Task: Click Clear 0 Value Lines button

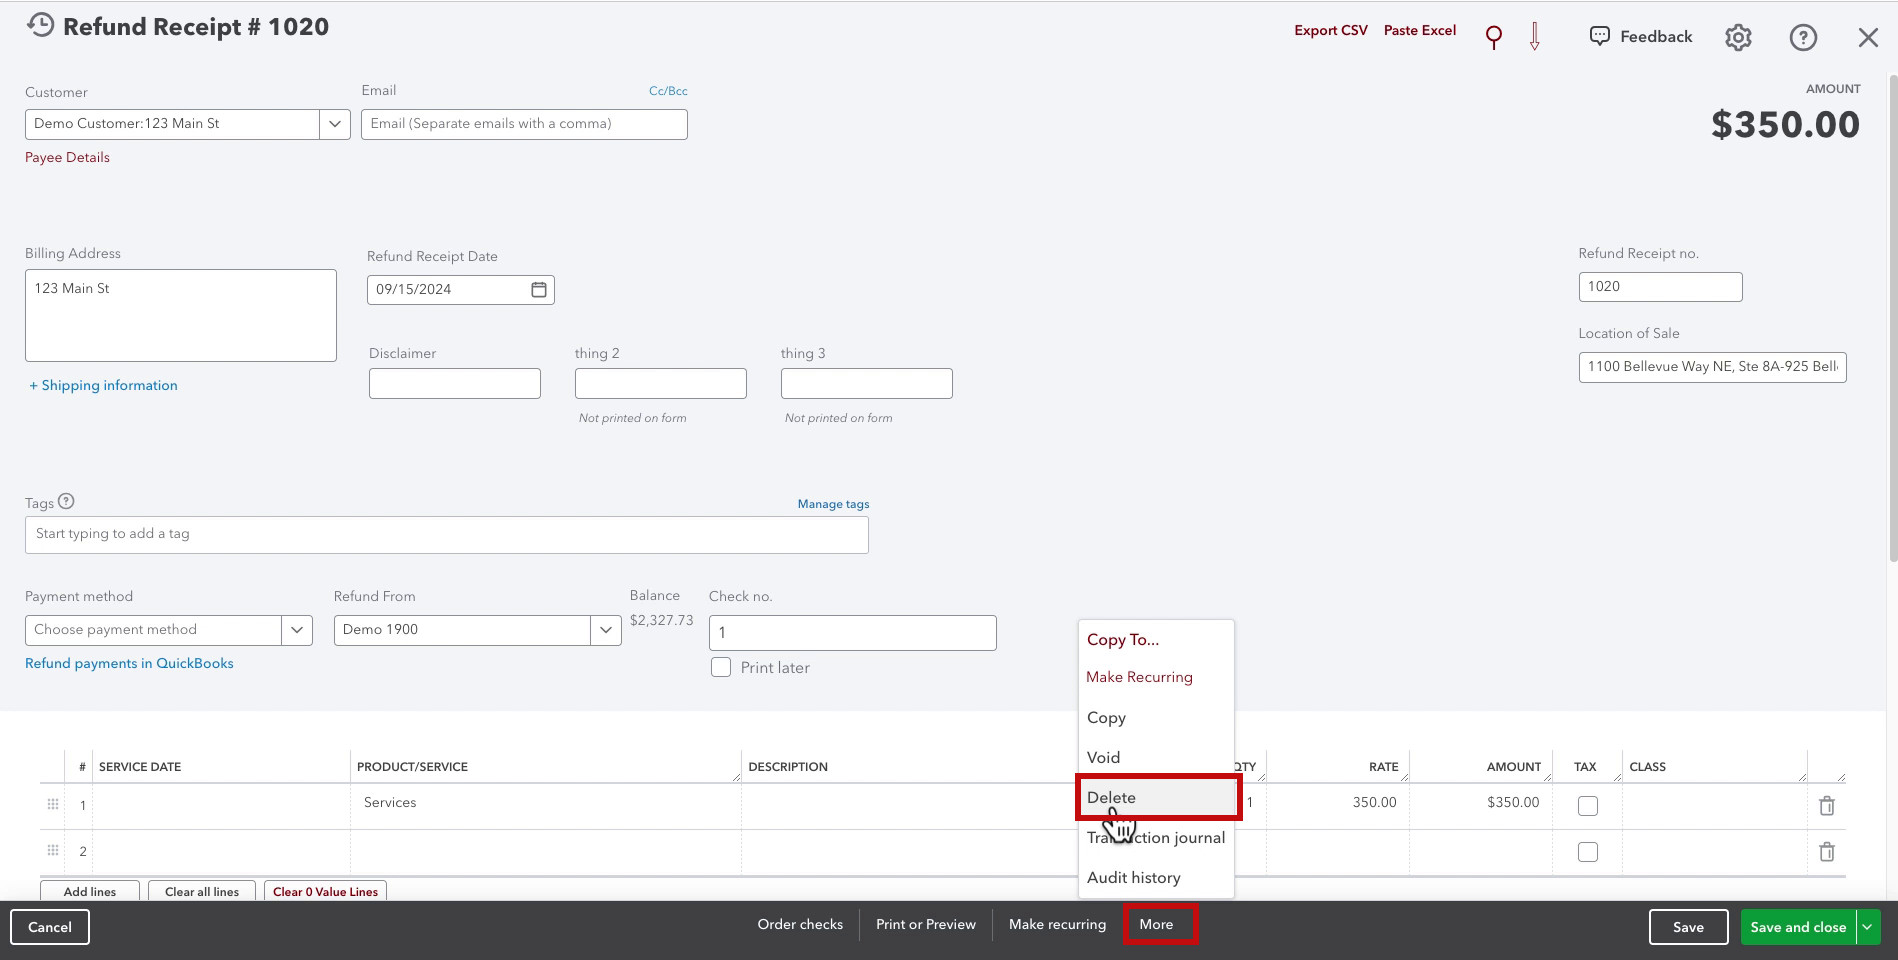Action: (325, 891)
